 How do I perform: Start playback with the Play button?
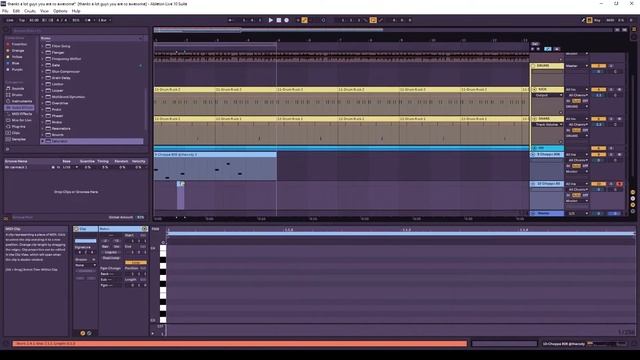point(271,20)
